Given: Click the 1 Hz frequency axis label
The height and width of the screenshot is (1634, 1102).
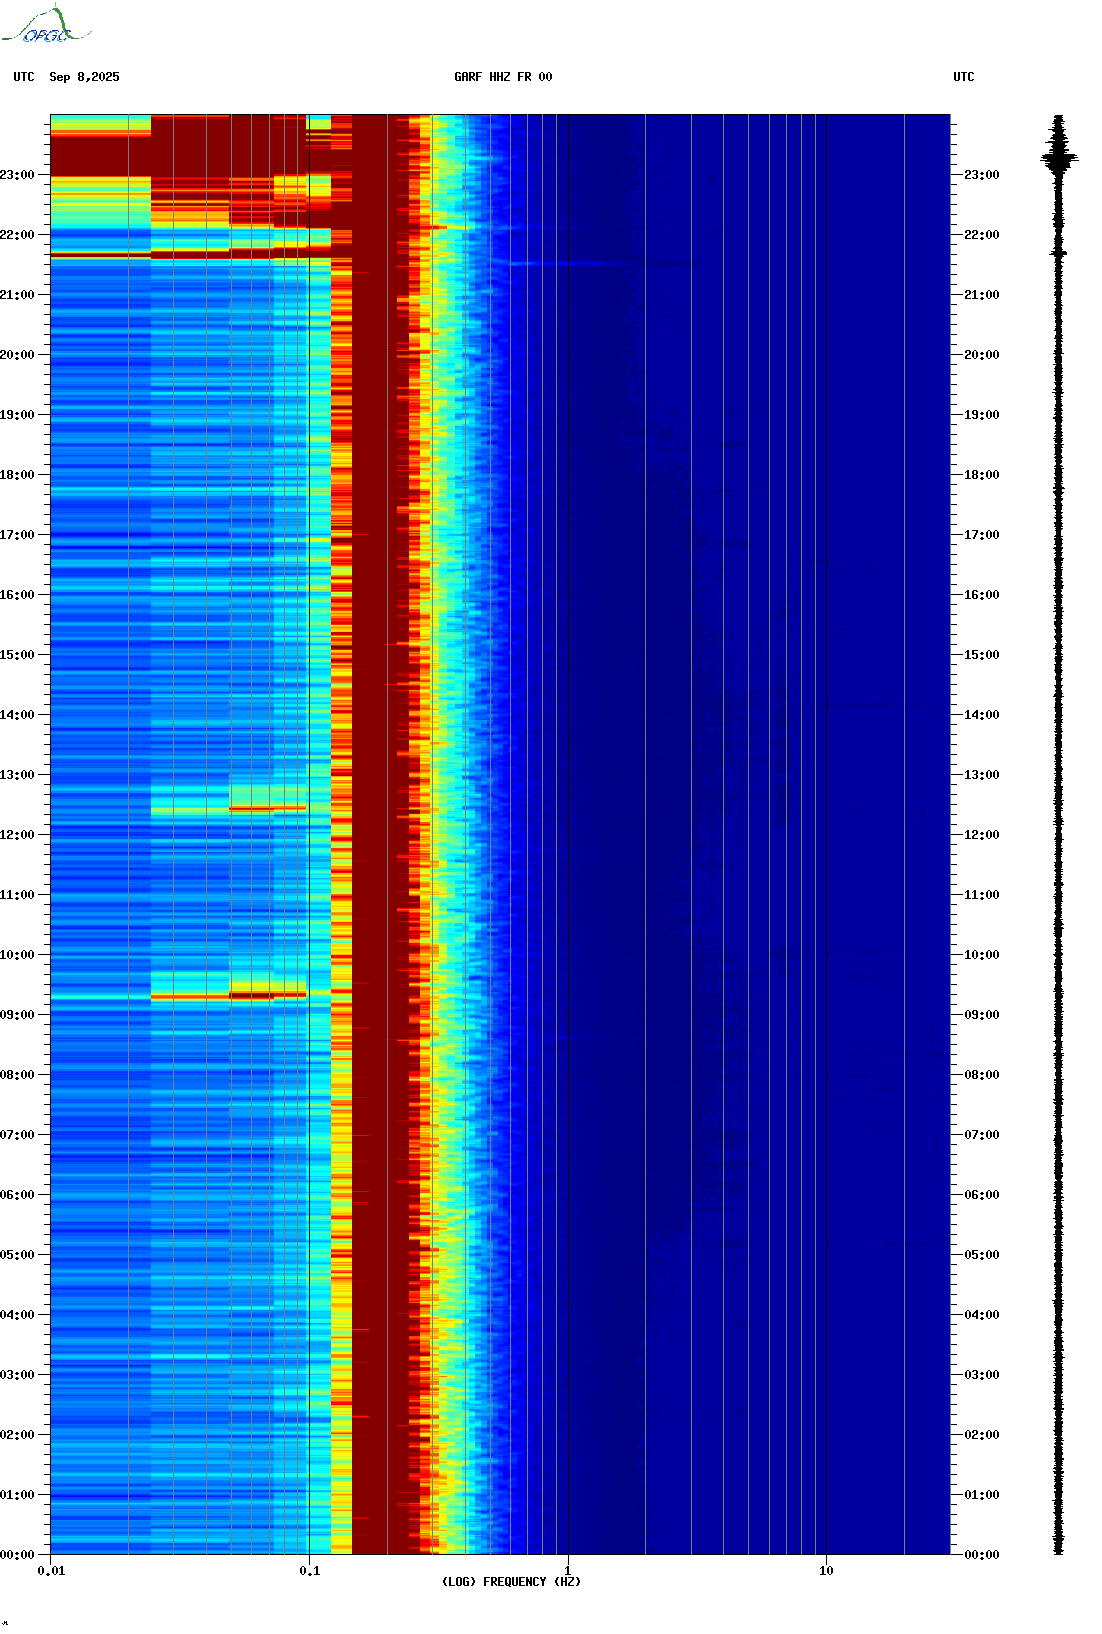Looking at the screenshot, I should point(568,1571).
